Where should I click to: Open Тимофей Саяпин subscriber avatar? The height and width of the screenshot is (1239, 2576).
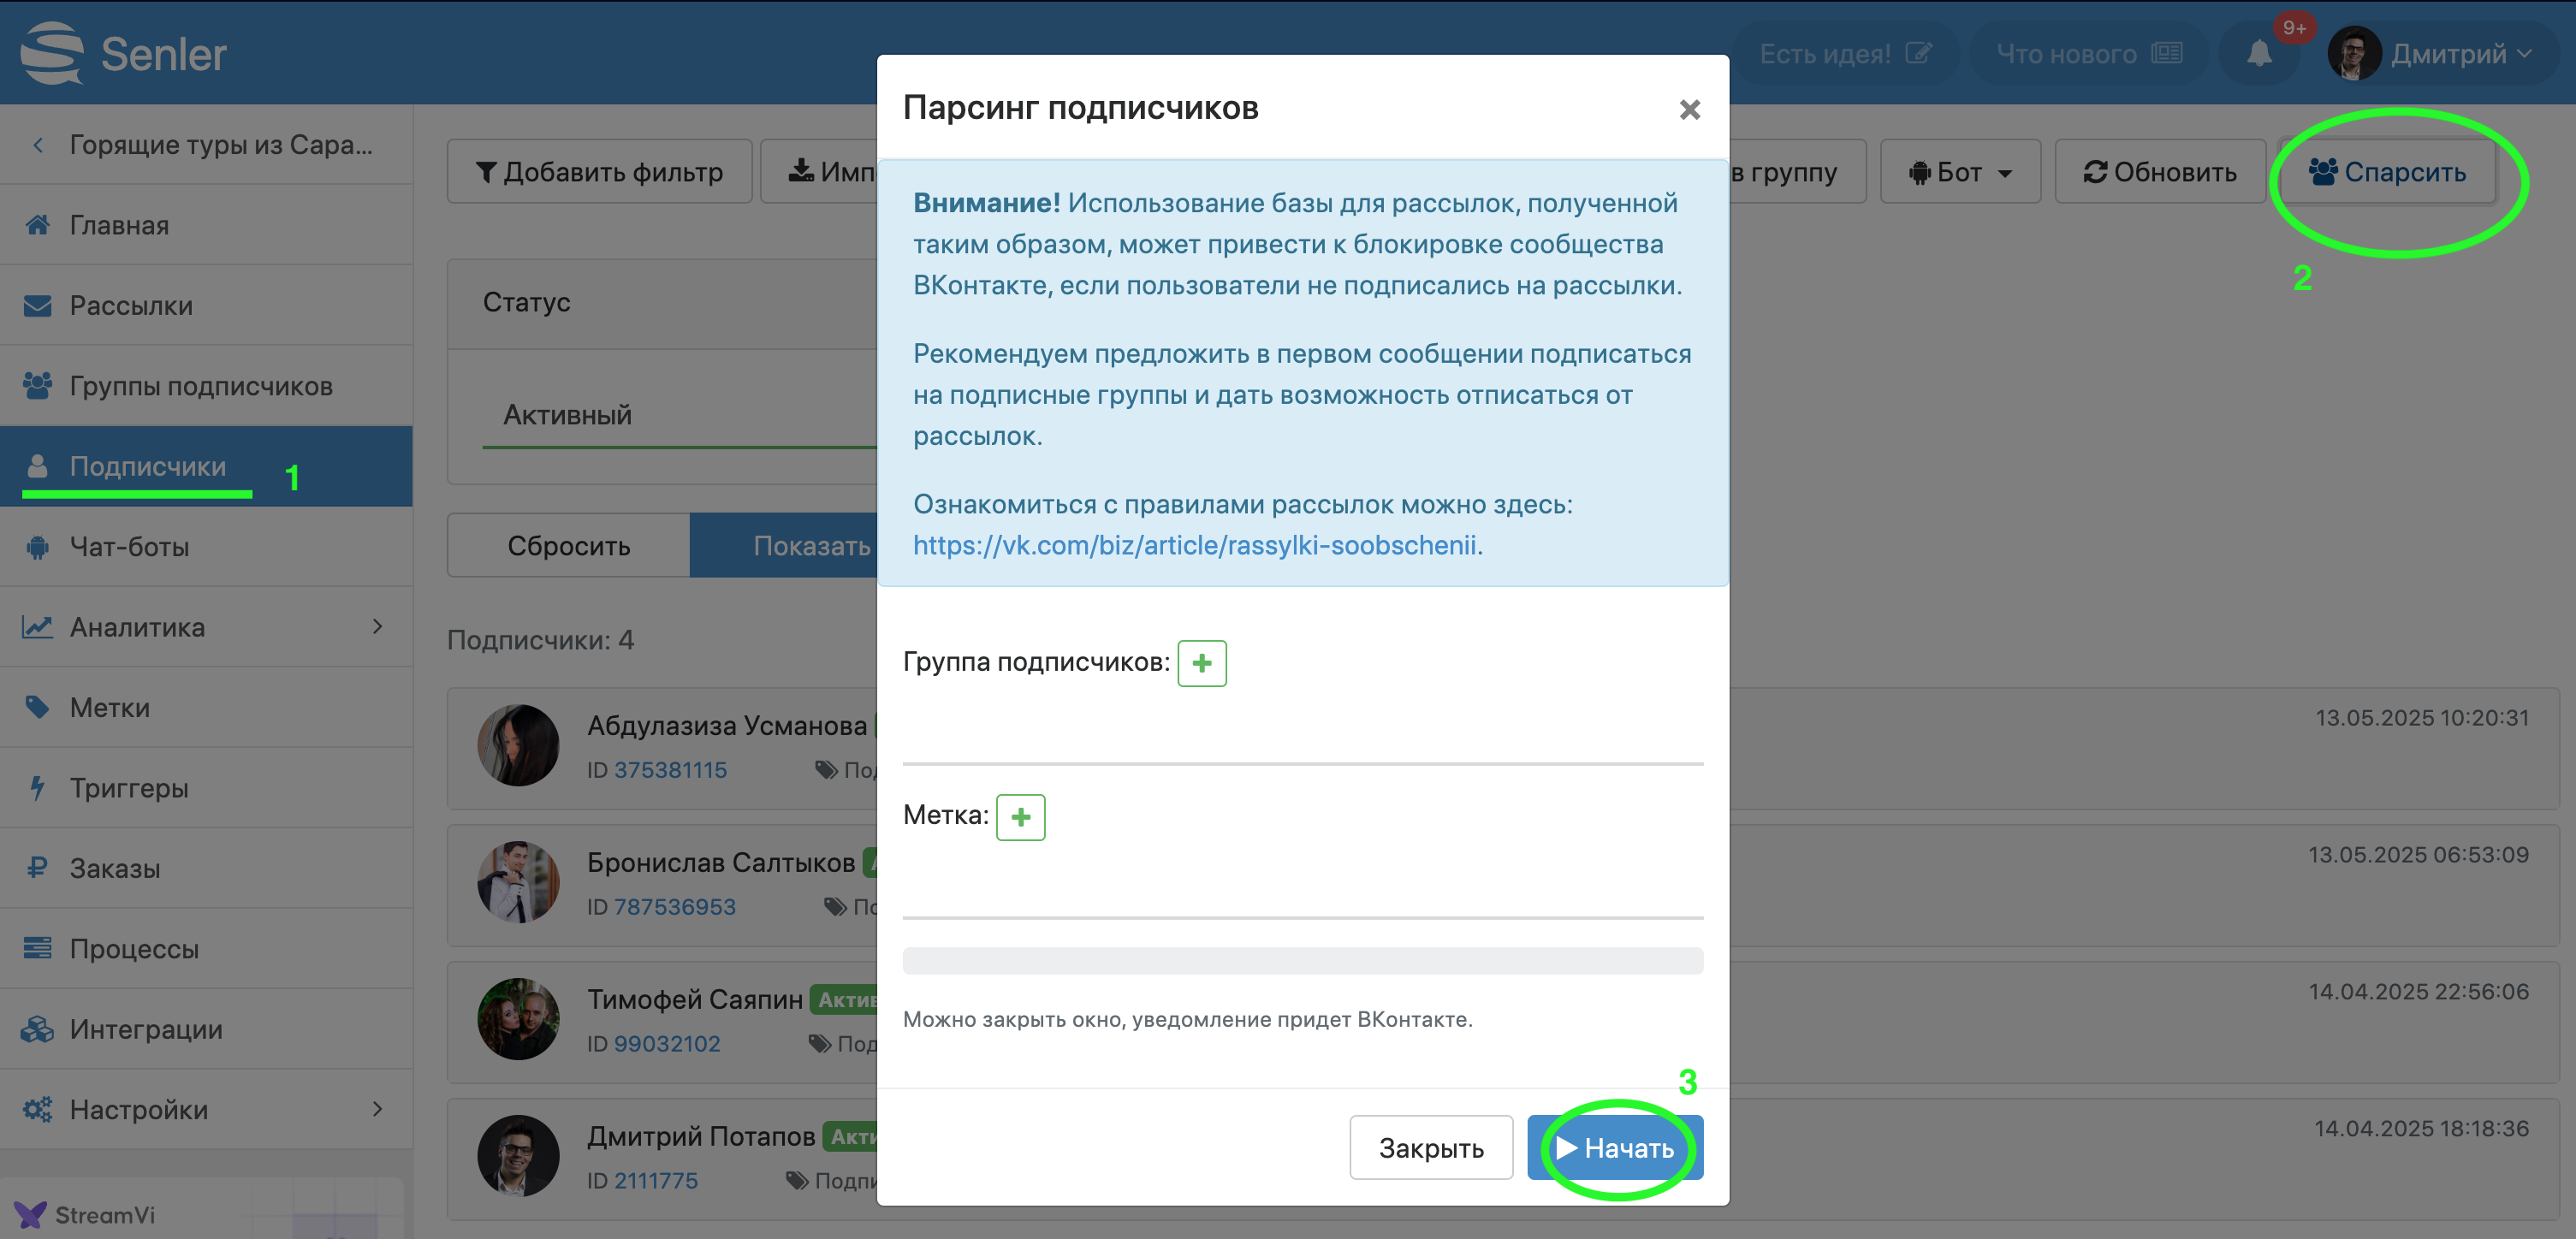pyautogui.click(x=518, y=1018)
